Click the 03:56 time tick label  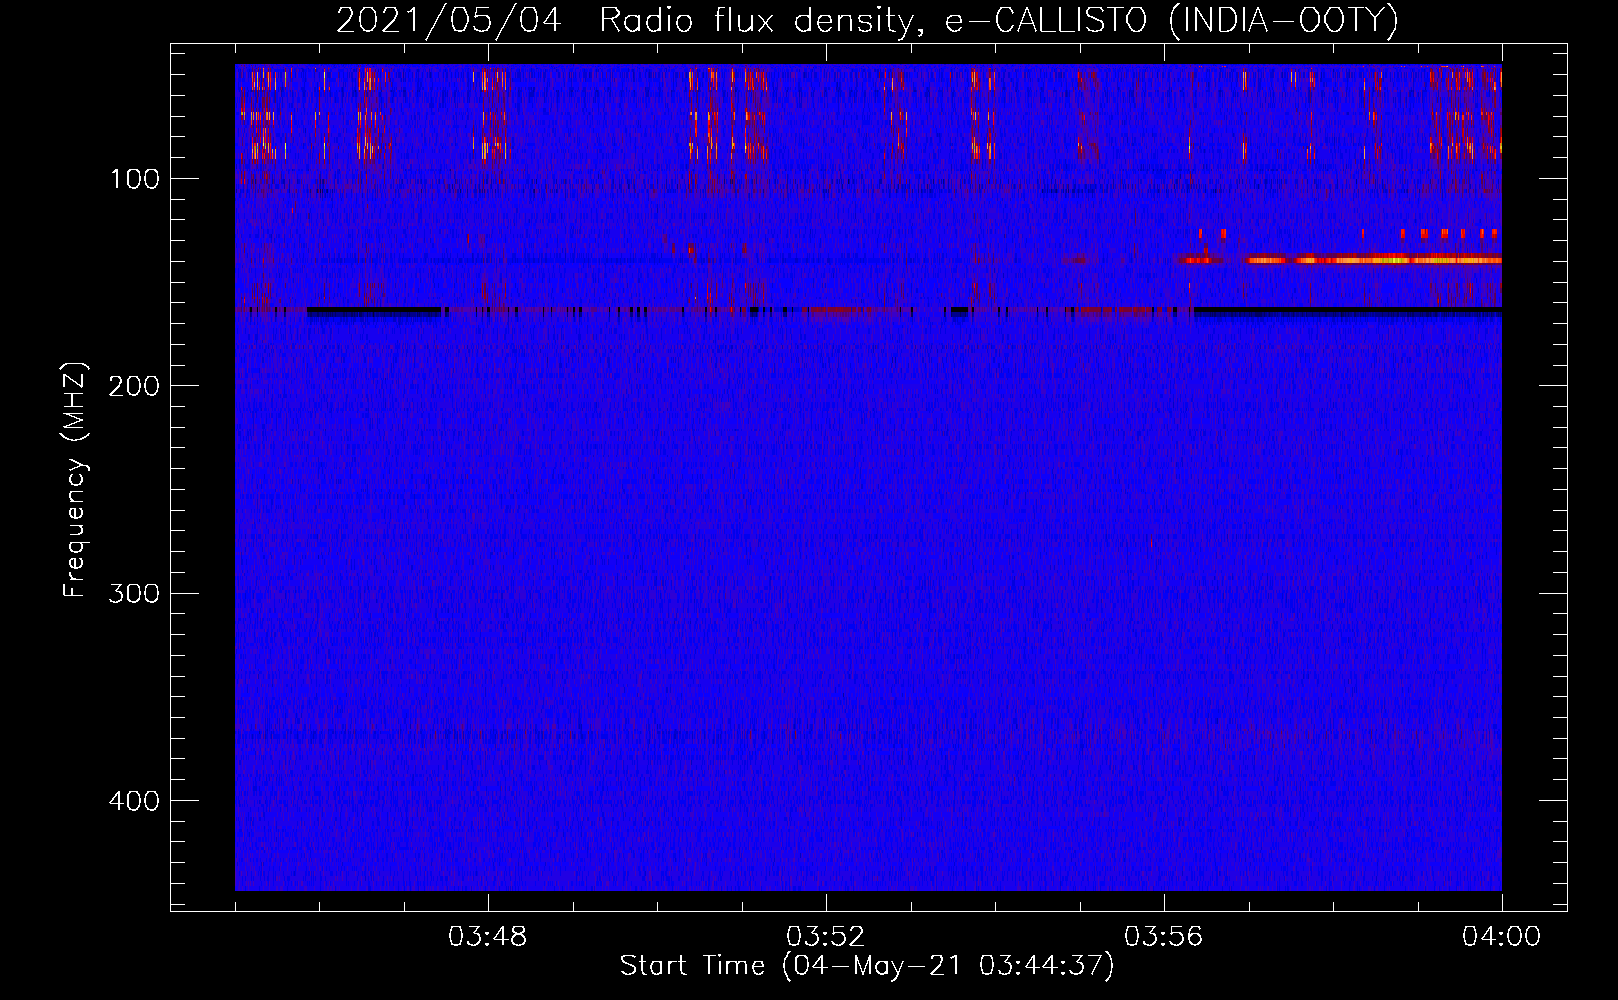(x=1164, y=937)
